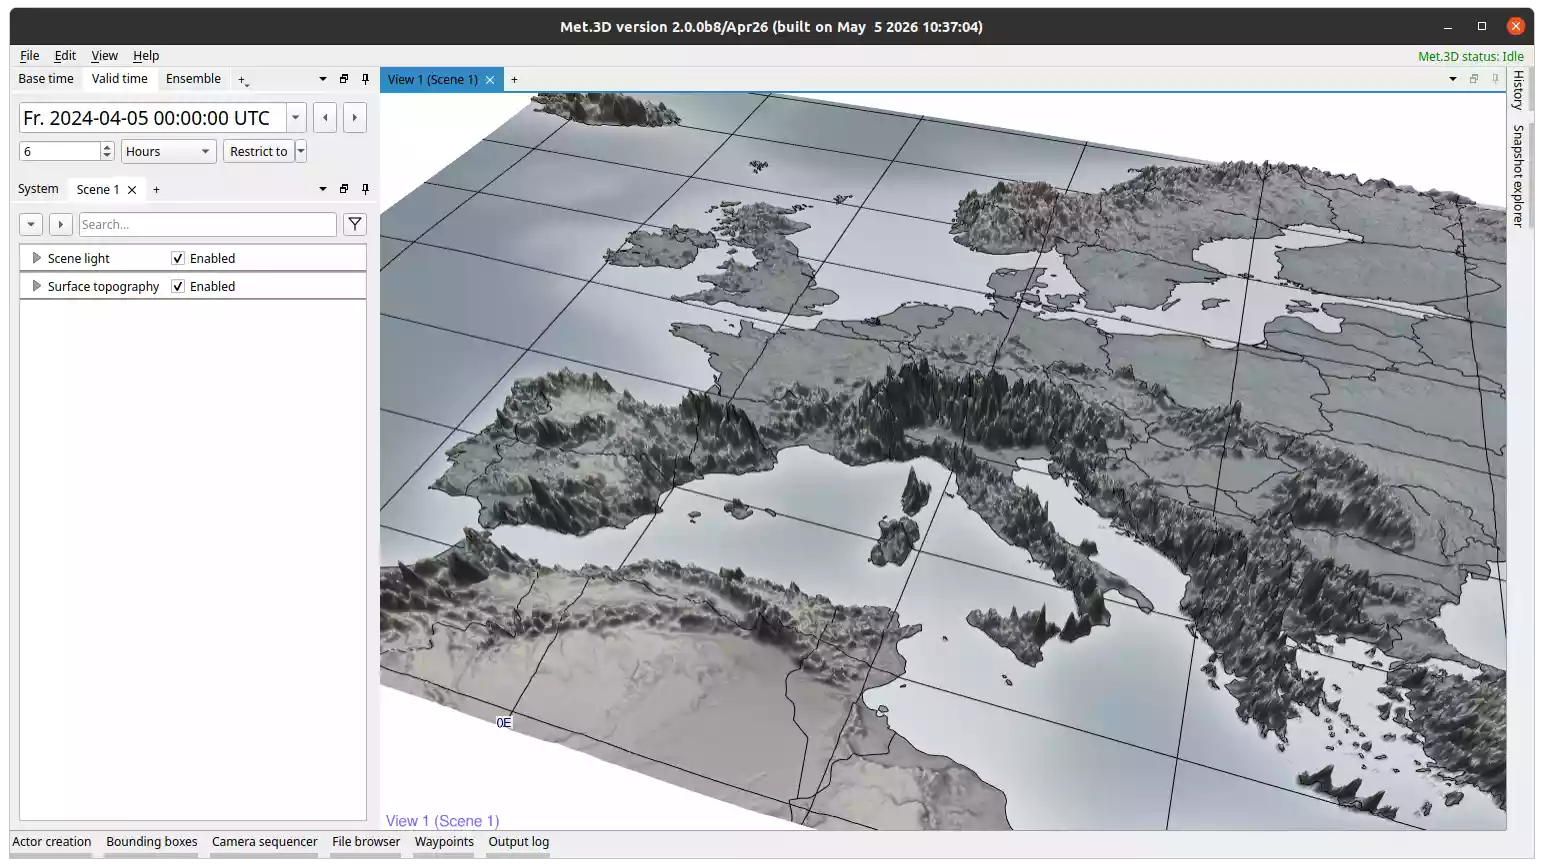Viewport: 1544px width, 868px height.
Task: Open the Camera sequencer panel
Action: pyautogui.click(x=265, y=842)
